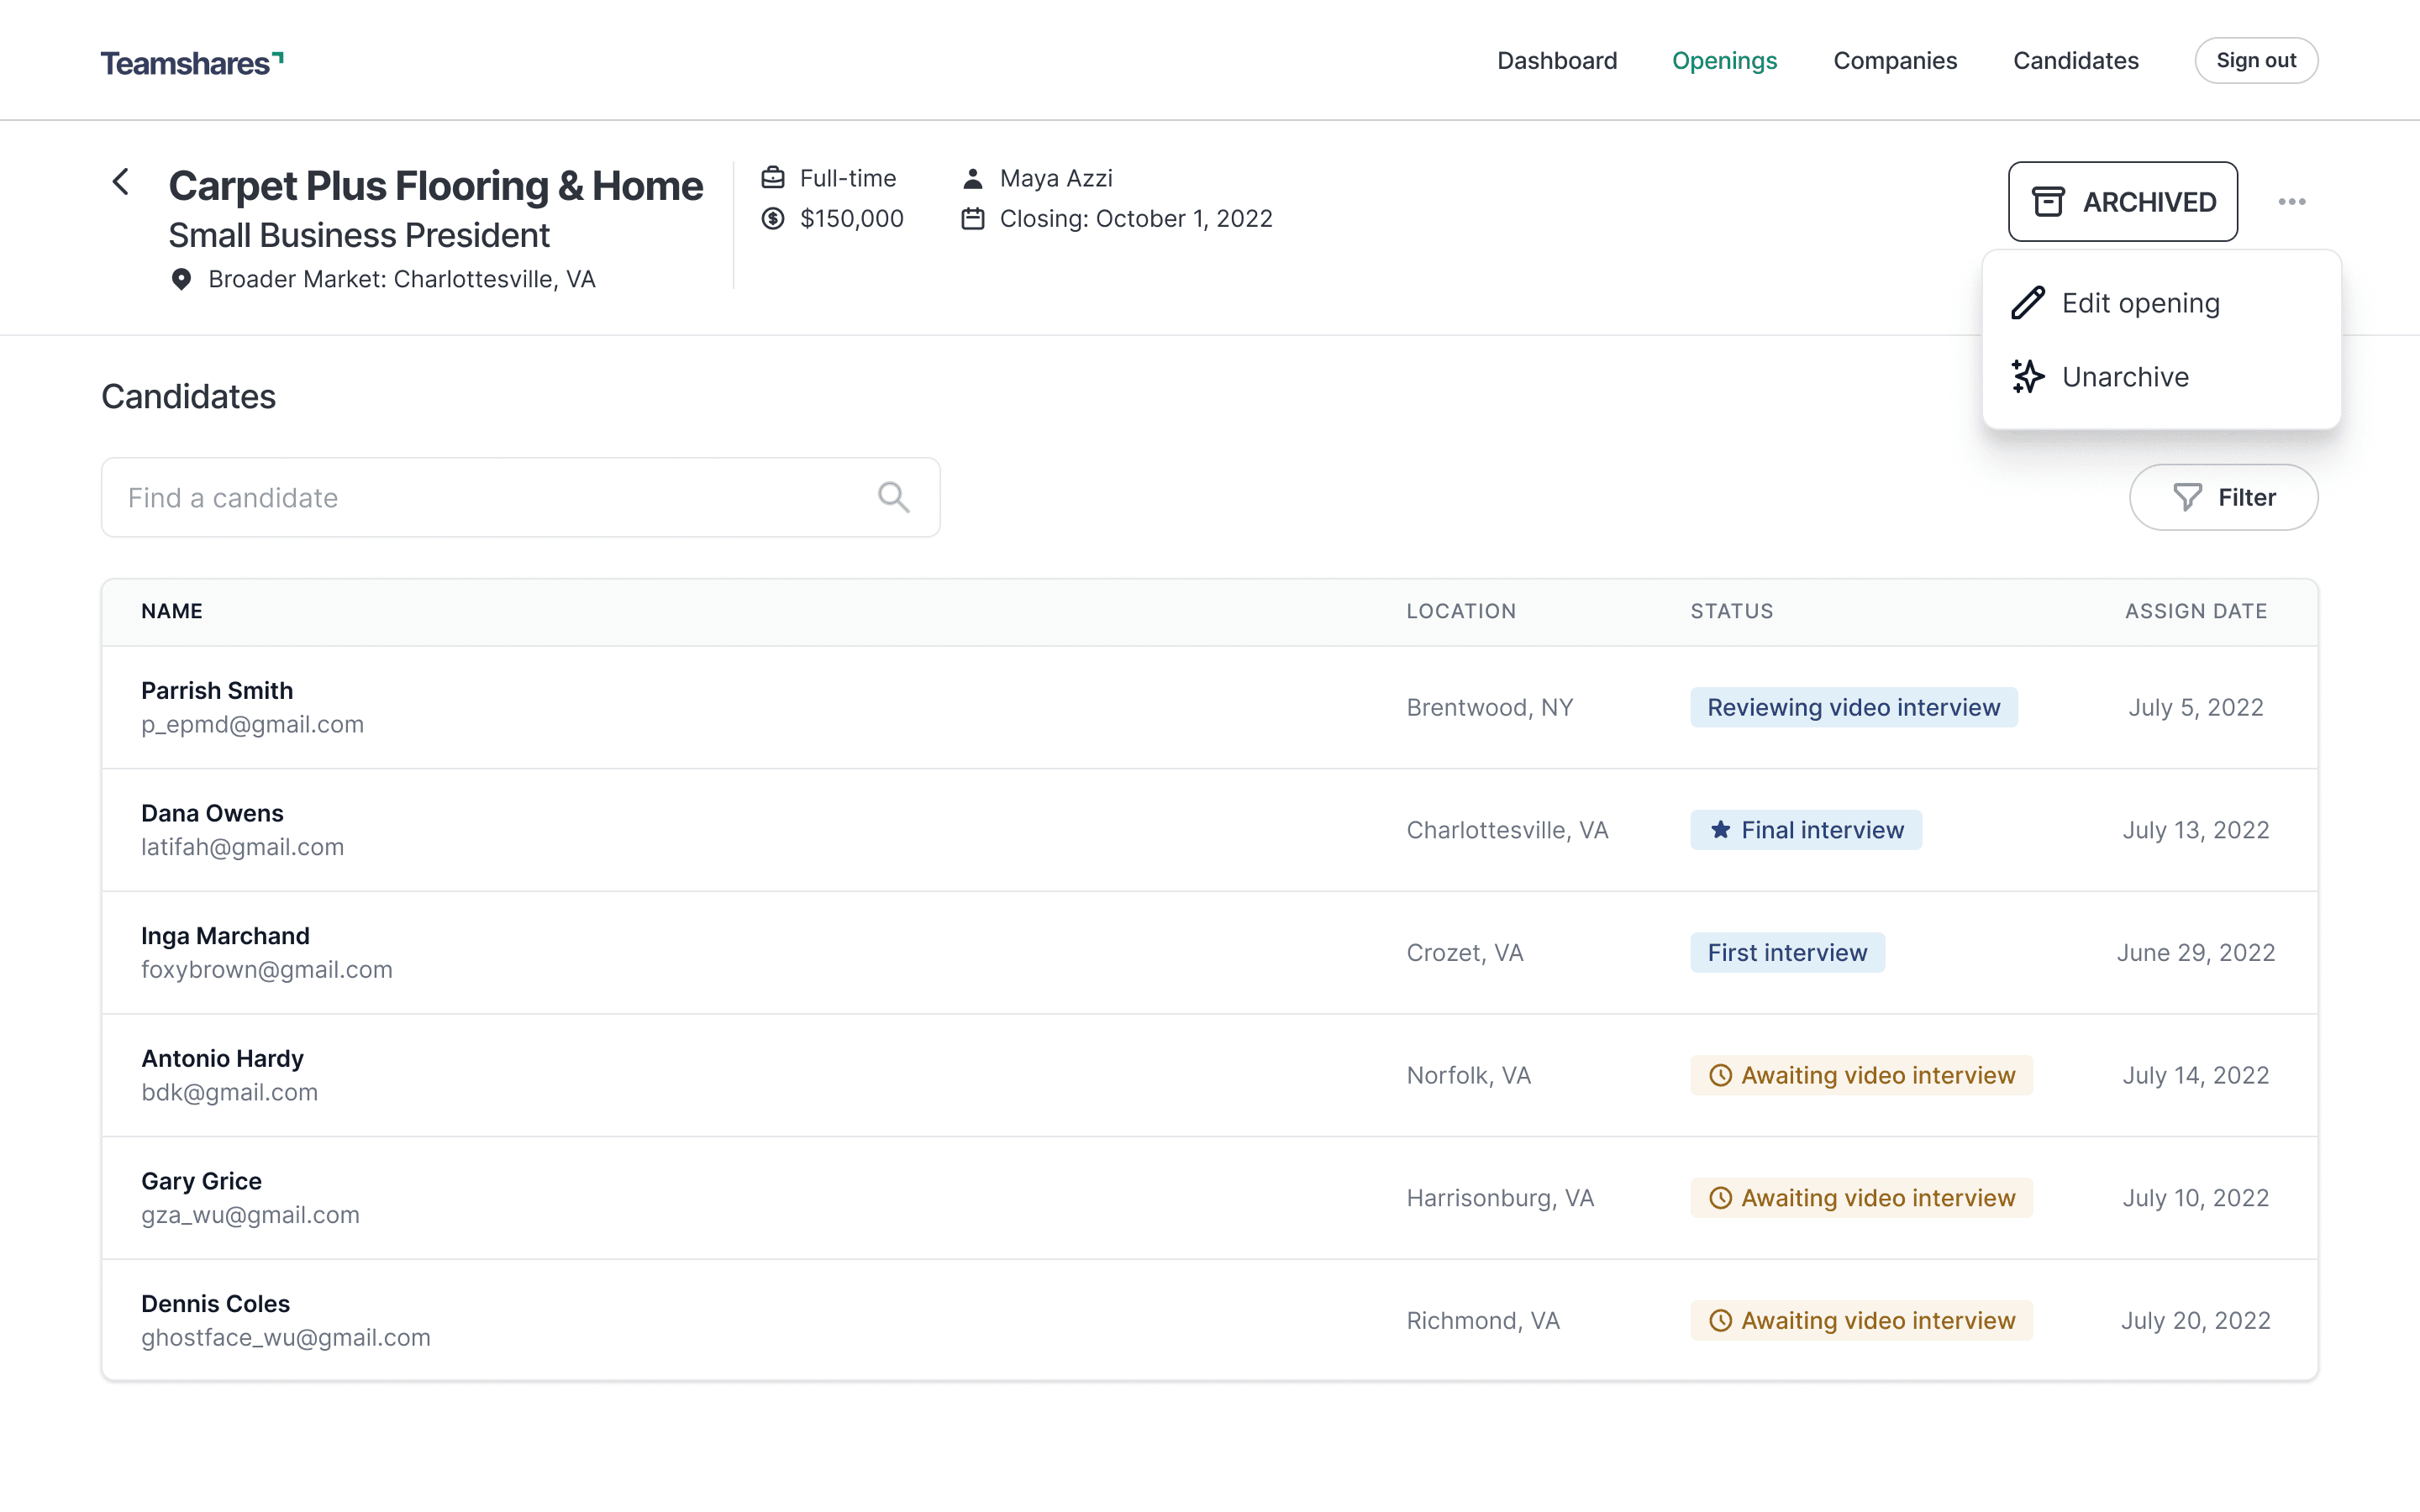This screenshot has width=2420, height=1512.
Task: Click the location pin icon
Action: coord(181,279)
